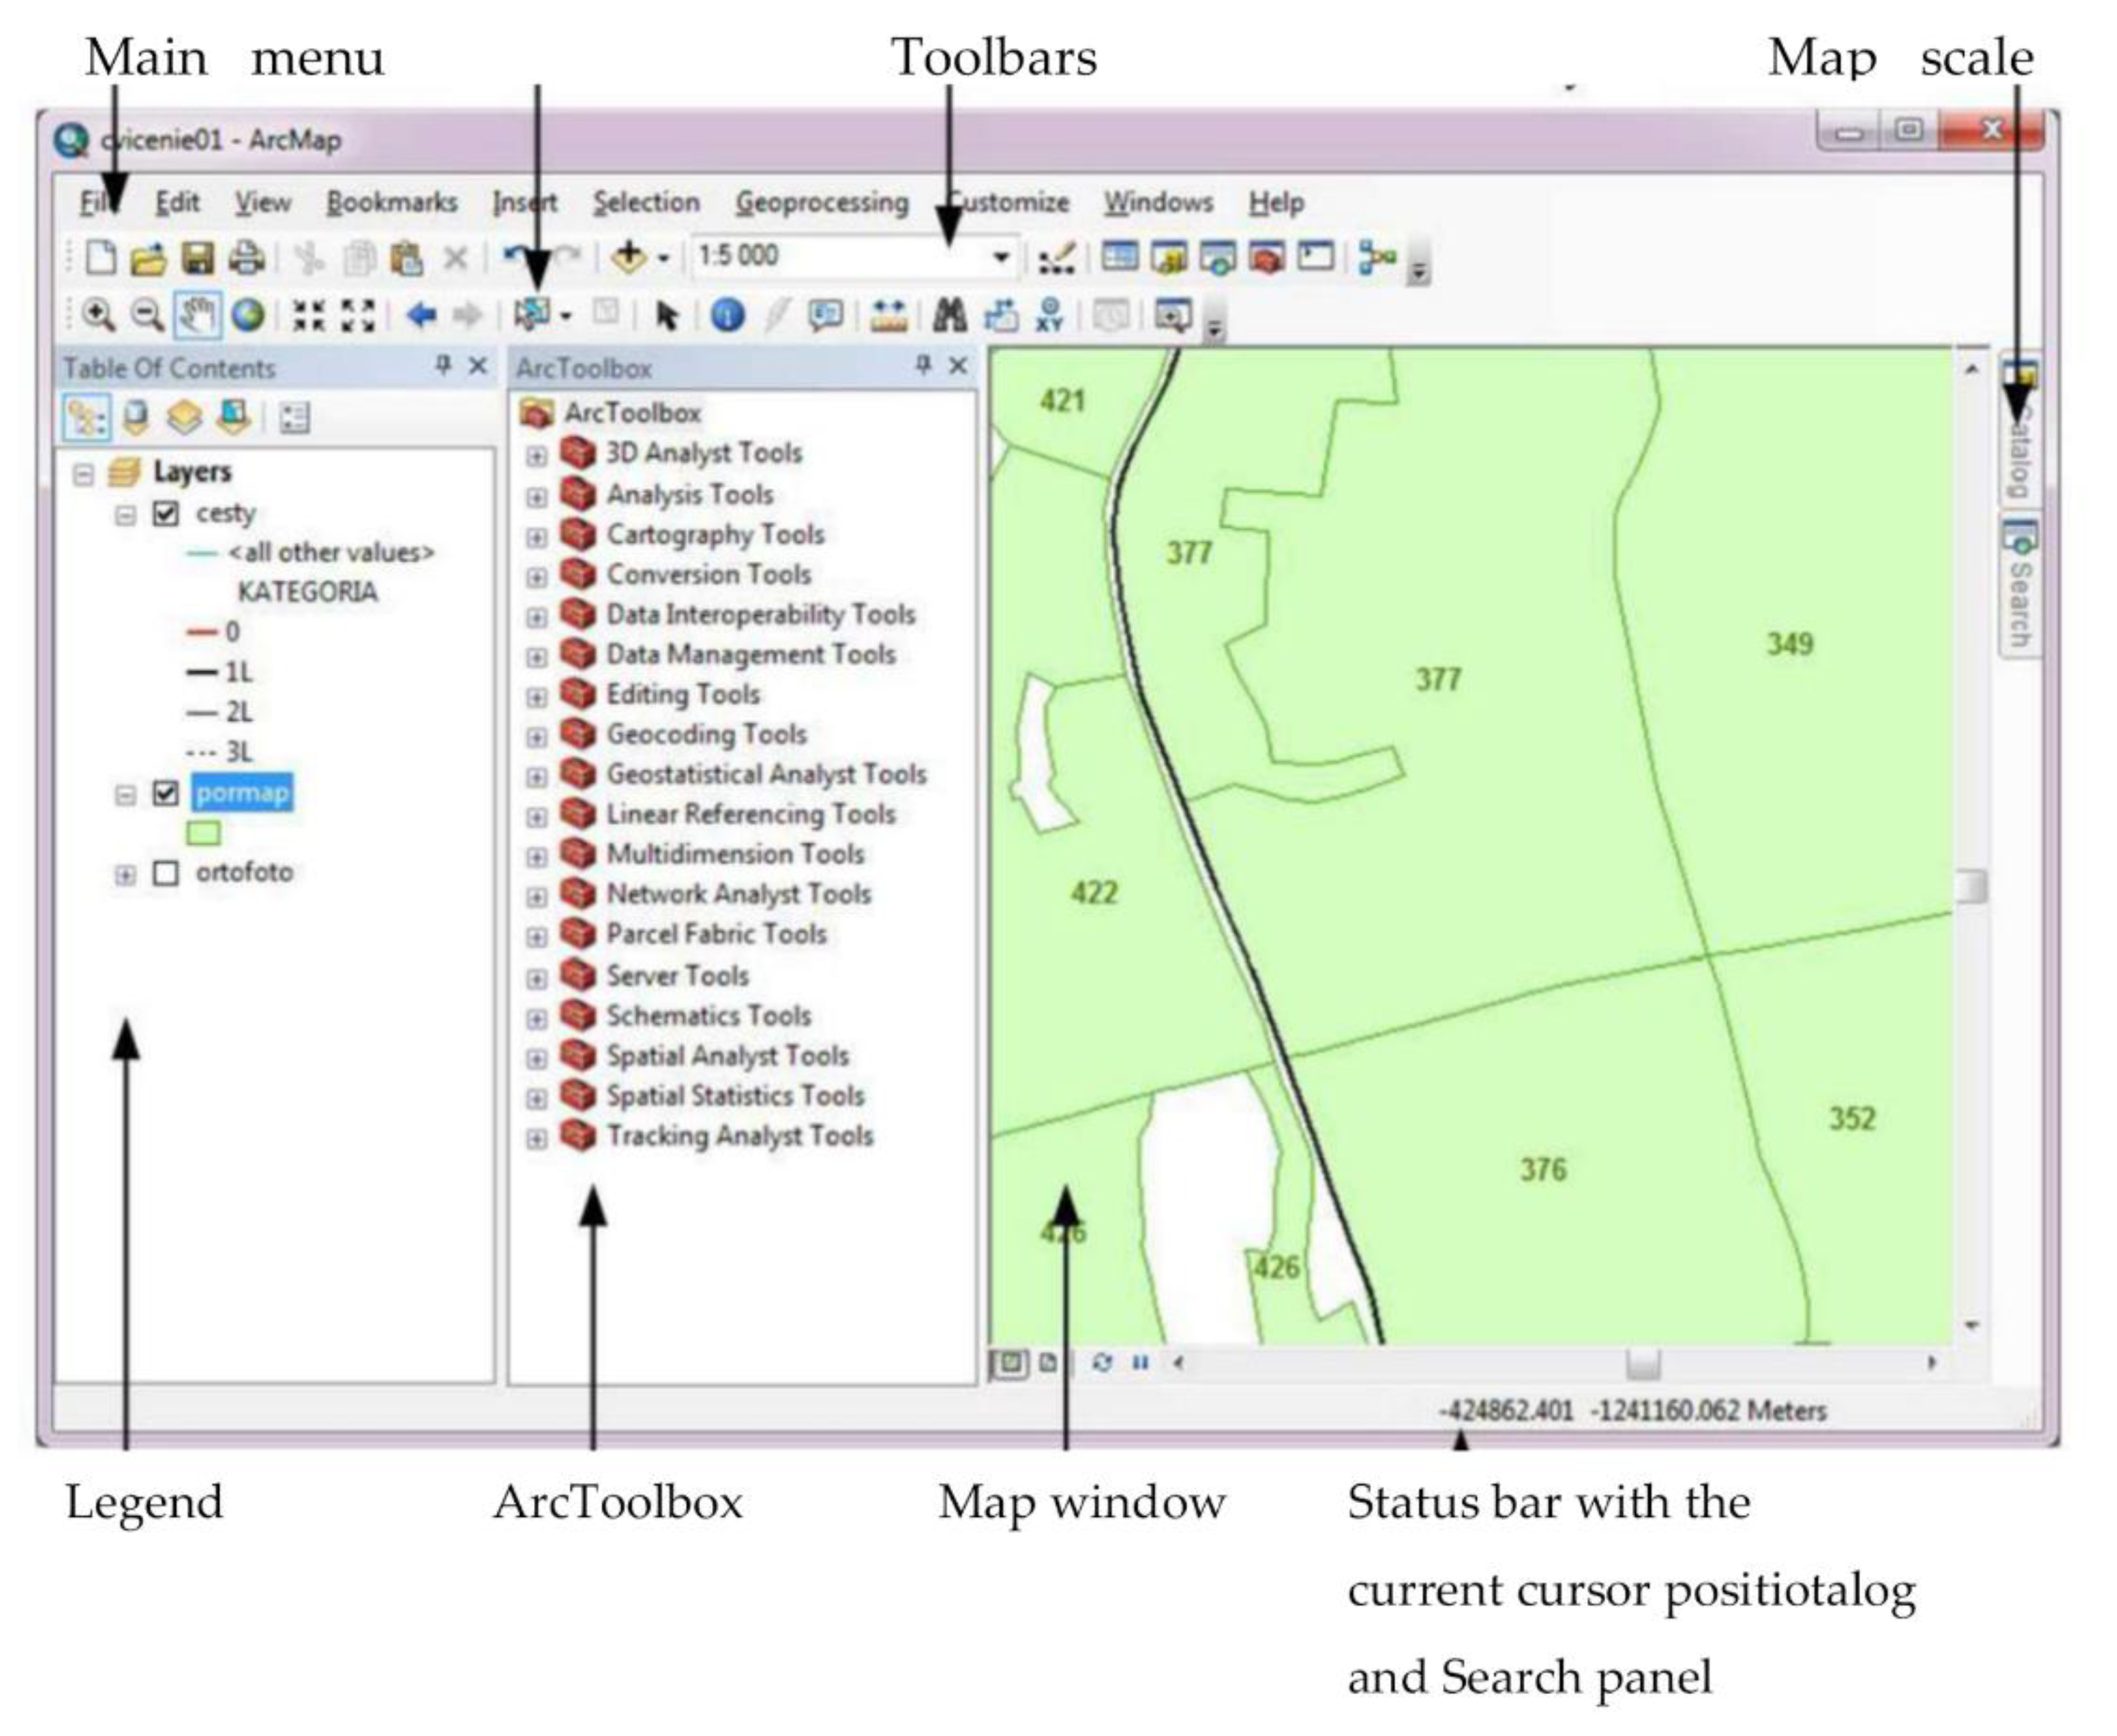
Task: Open the Windows menu
Action: coord(1158,202)
